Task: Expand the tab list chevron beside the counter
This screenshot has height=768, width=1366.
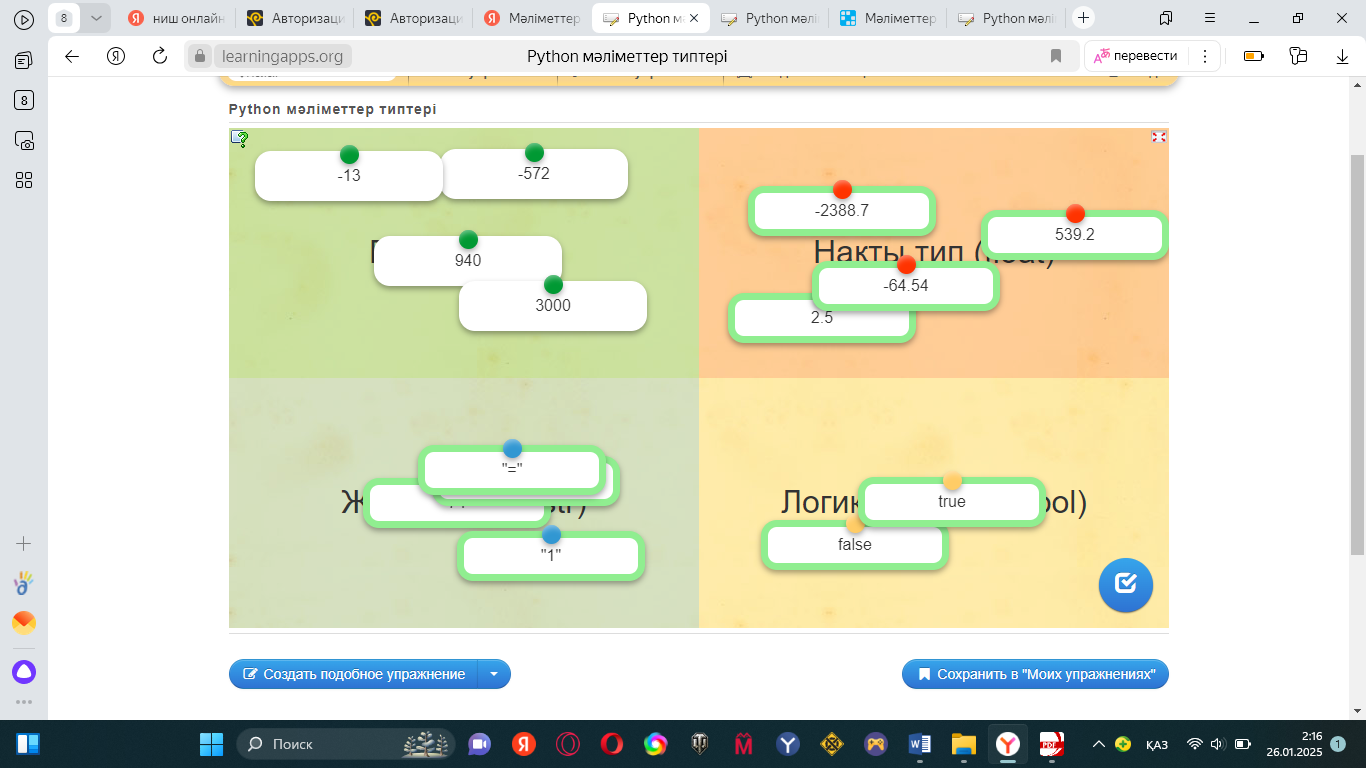Action: coord(96,18)
